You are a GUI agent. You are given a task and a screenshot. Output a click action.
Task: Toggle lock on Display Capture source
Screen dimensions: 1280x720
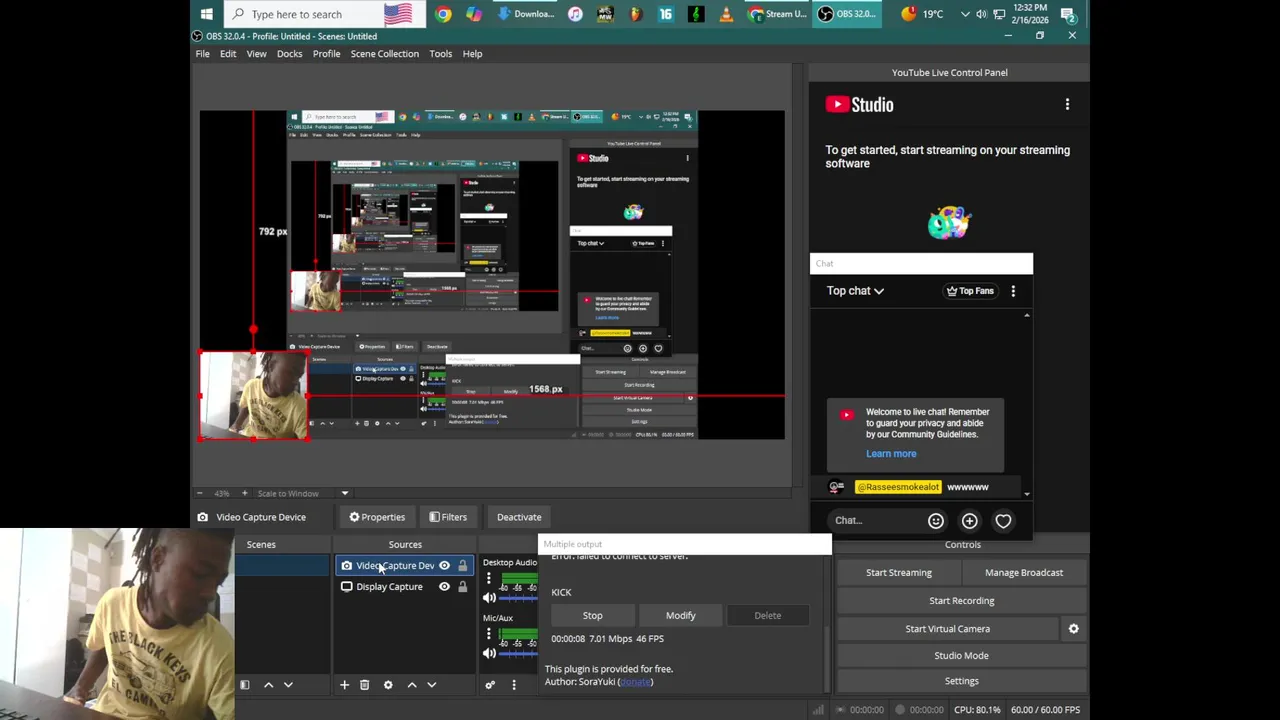tap(462, 587)
